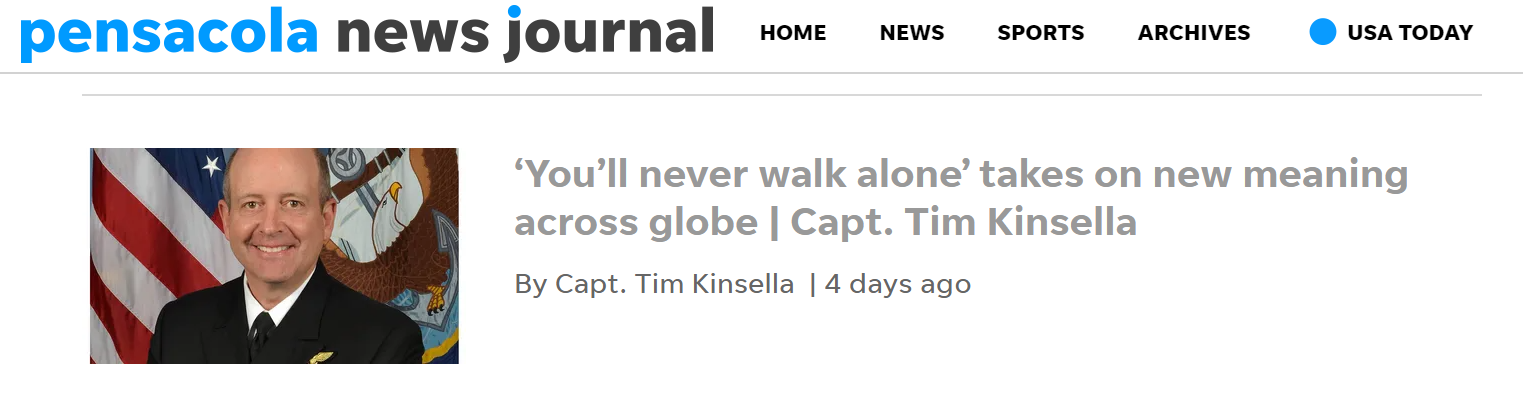
Task: Browse the ARCHIVES section
Action: tap(1194, 33)
